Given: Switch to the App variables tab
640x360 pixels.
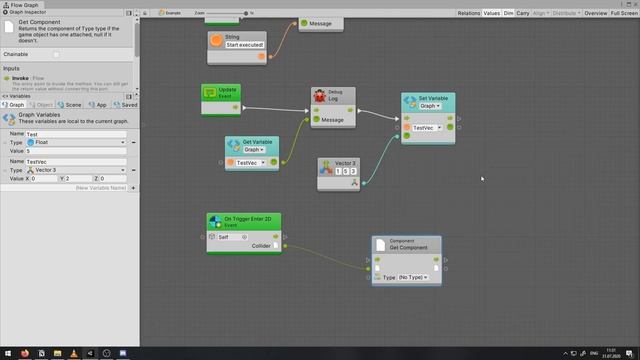Looking at the screenshot, I should pyautogui.click(x=98, y=105).
